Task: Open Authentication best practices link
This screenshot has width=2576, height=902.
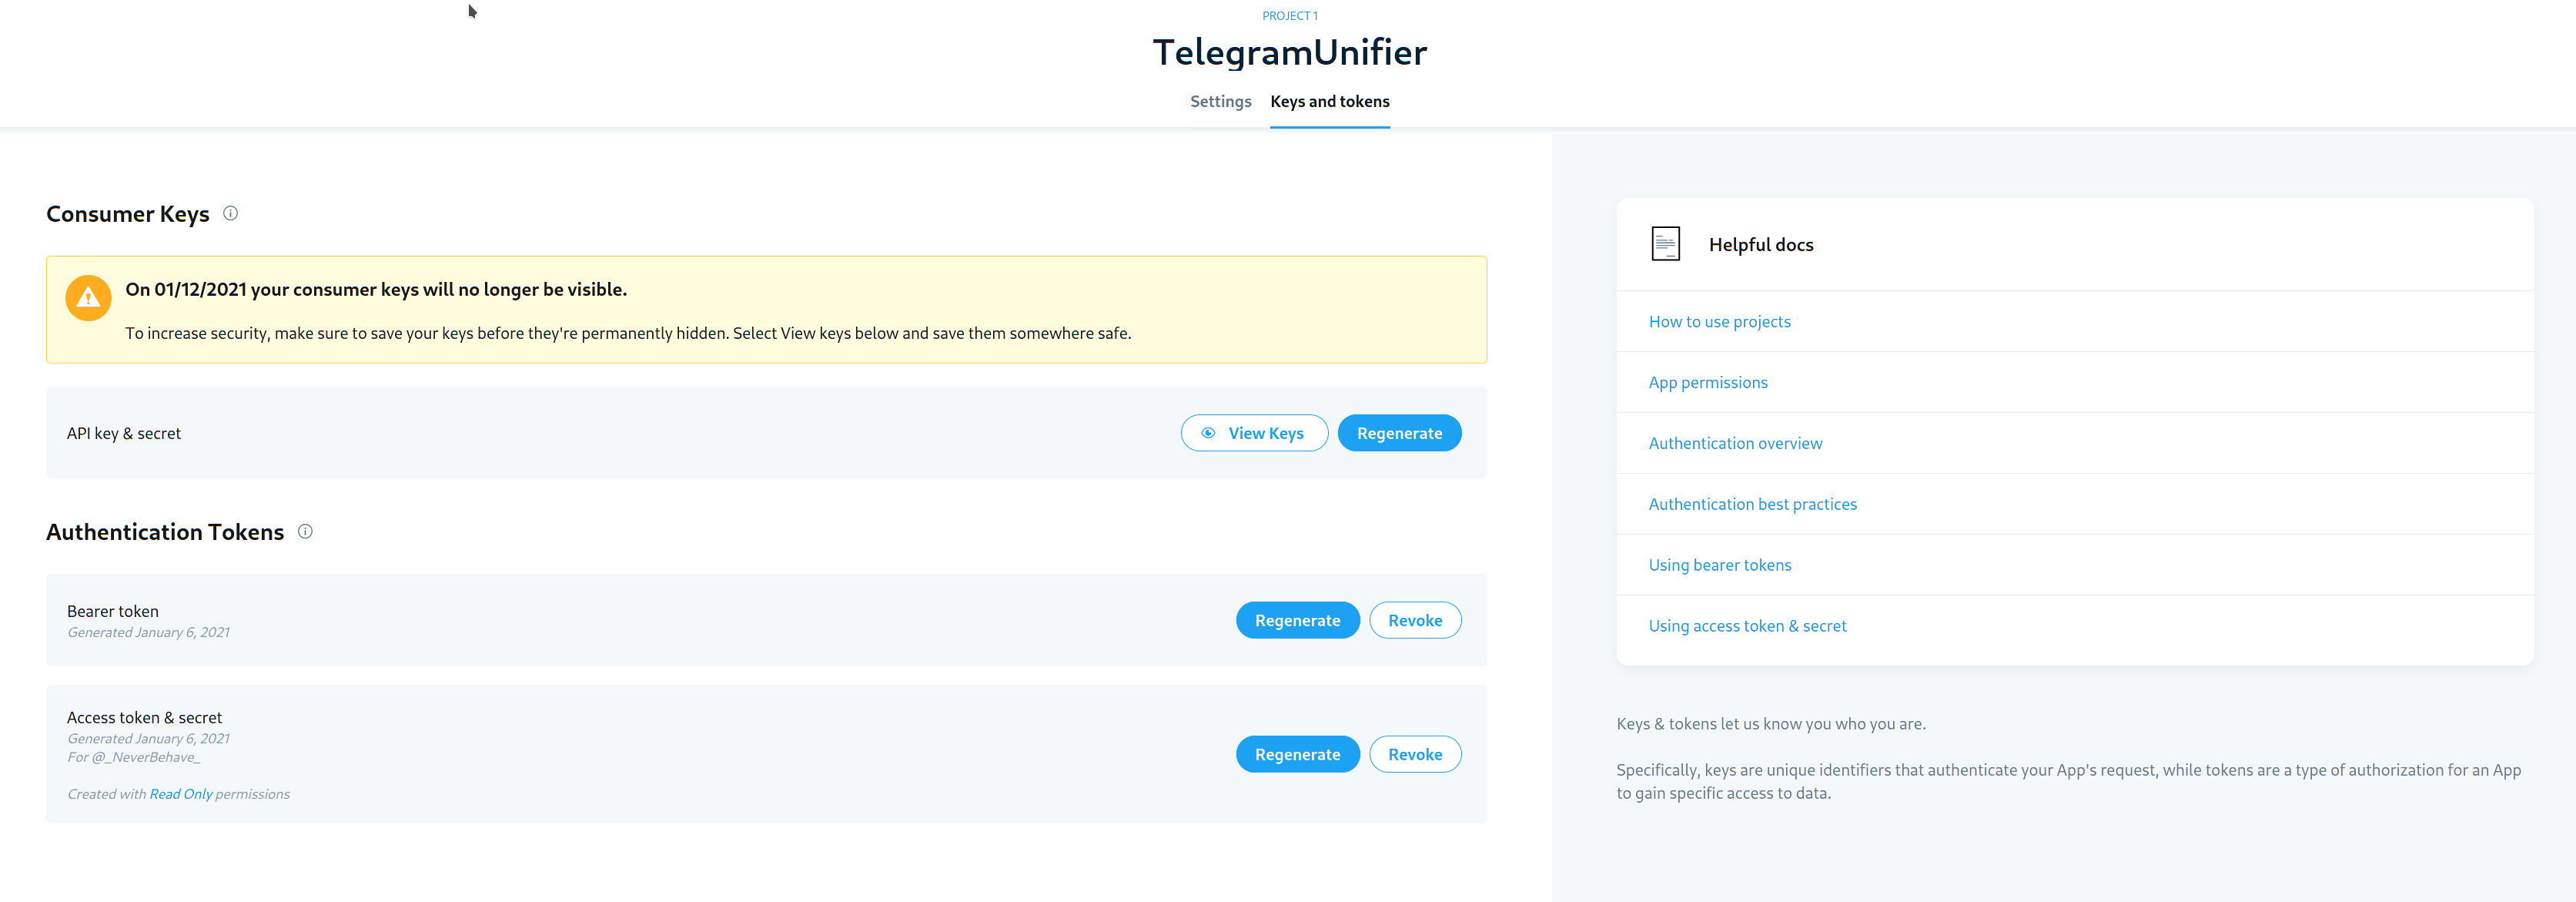Action: (1752, 504)
